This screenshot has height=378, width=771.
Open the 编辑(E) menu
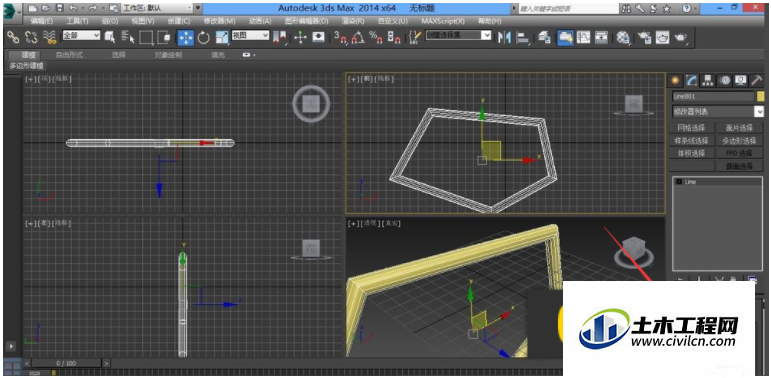[x=41, y=21]
